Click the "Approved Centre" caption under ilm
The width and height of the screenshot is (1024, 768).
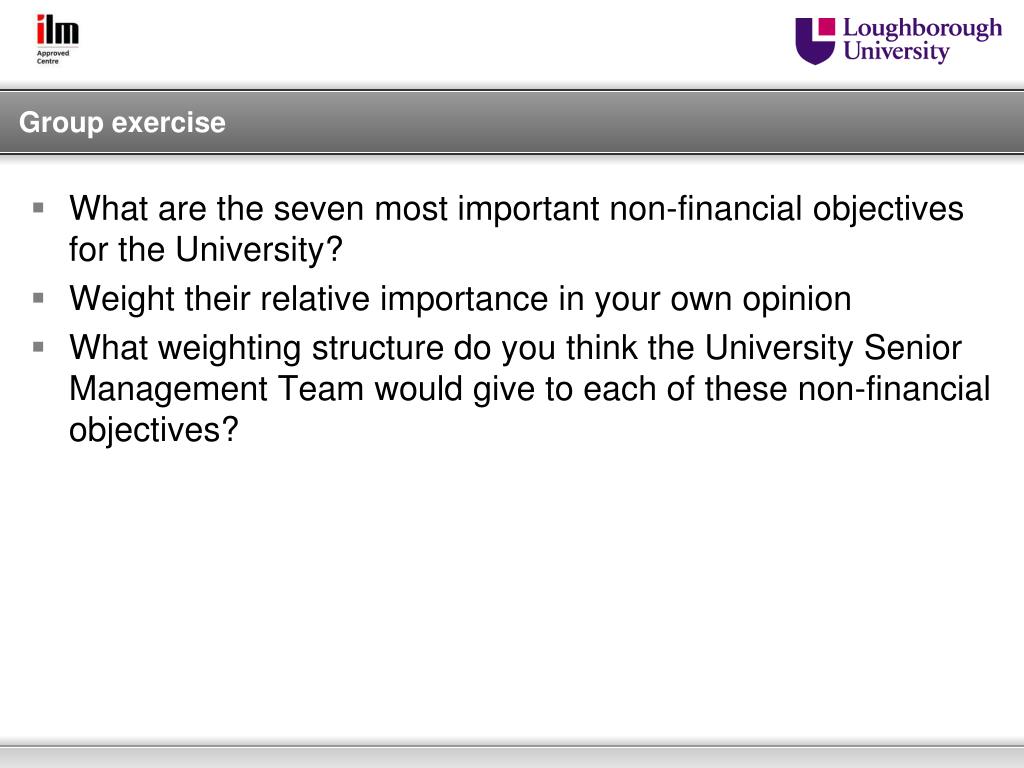[x=52, y=57]
